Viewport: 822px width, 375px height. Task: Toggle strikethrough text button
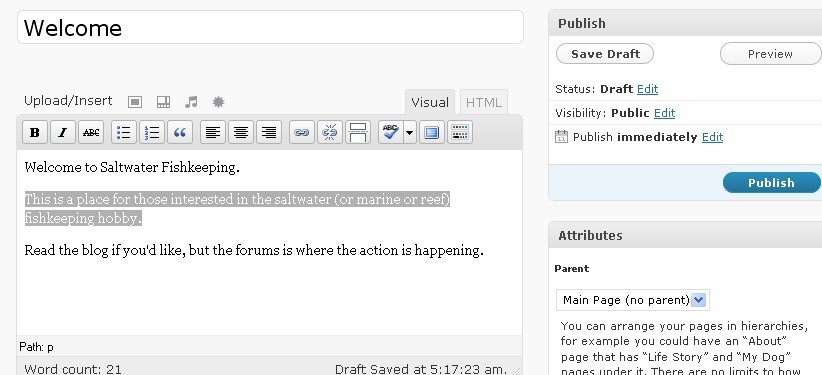click(x=91, y=132)
